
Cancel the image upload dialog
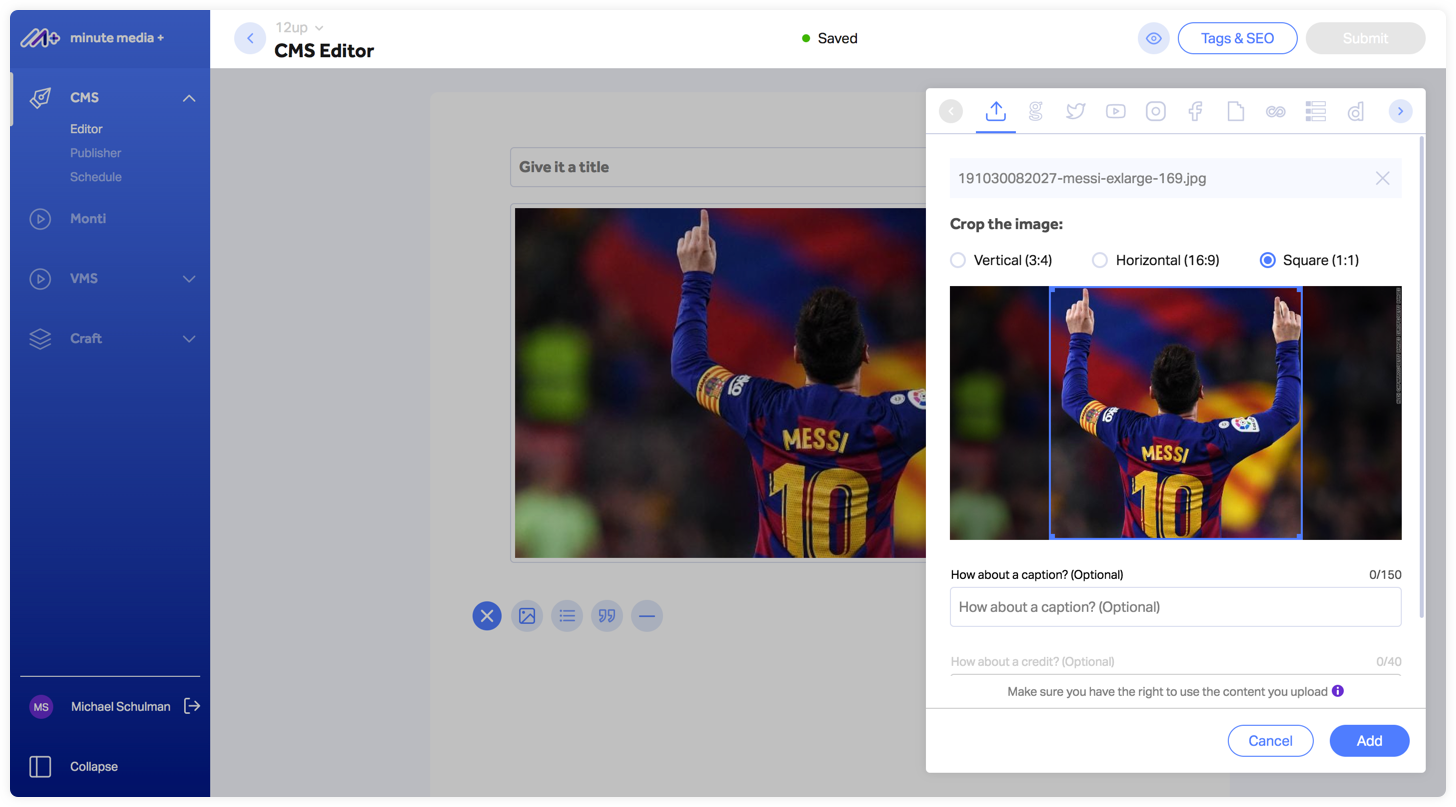coord(1270,741)
